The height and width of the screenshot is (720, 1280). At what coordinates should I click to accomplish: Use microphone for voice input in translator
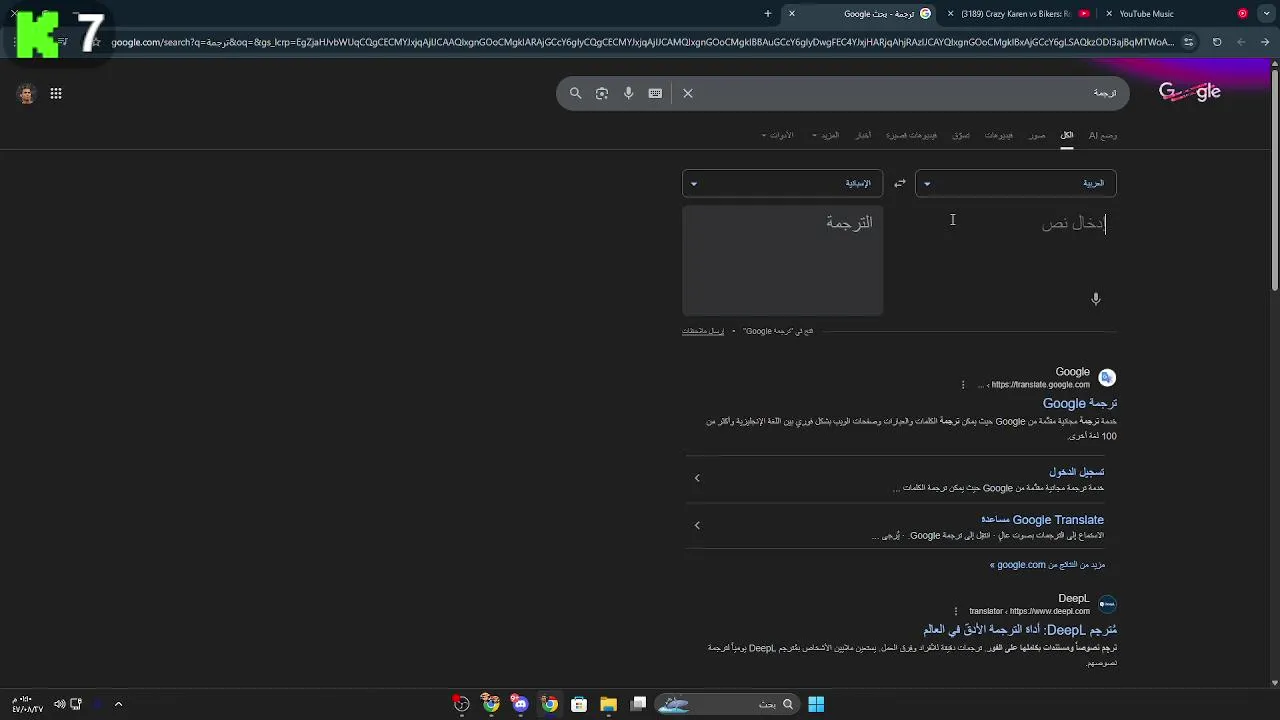coord(1096,299)
